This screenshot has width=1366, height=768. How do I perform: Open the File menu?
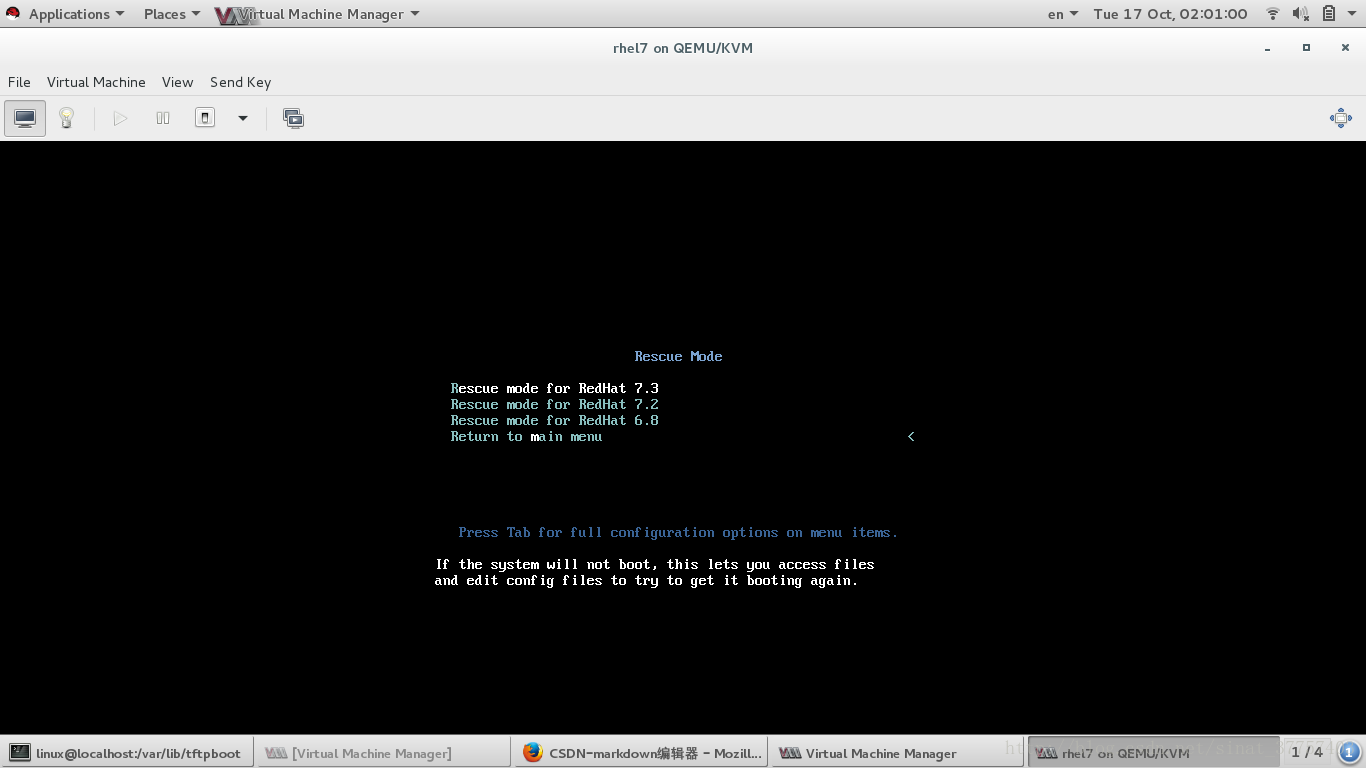click(x=19, y=82)
